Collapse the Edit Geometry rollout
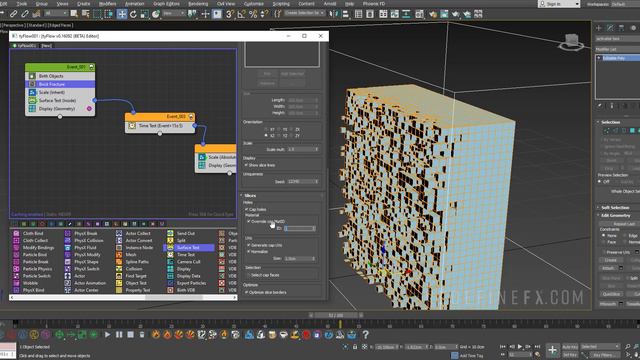This screenshot has height=360, width=640. pyautogui.click(x=617, y=216)
